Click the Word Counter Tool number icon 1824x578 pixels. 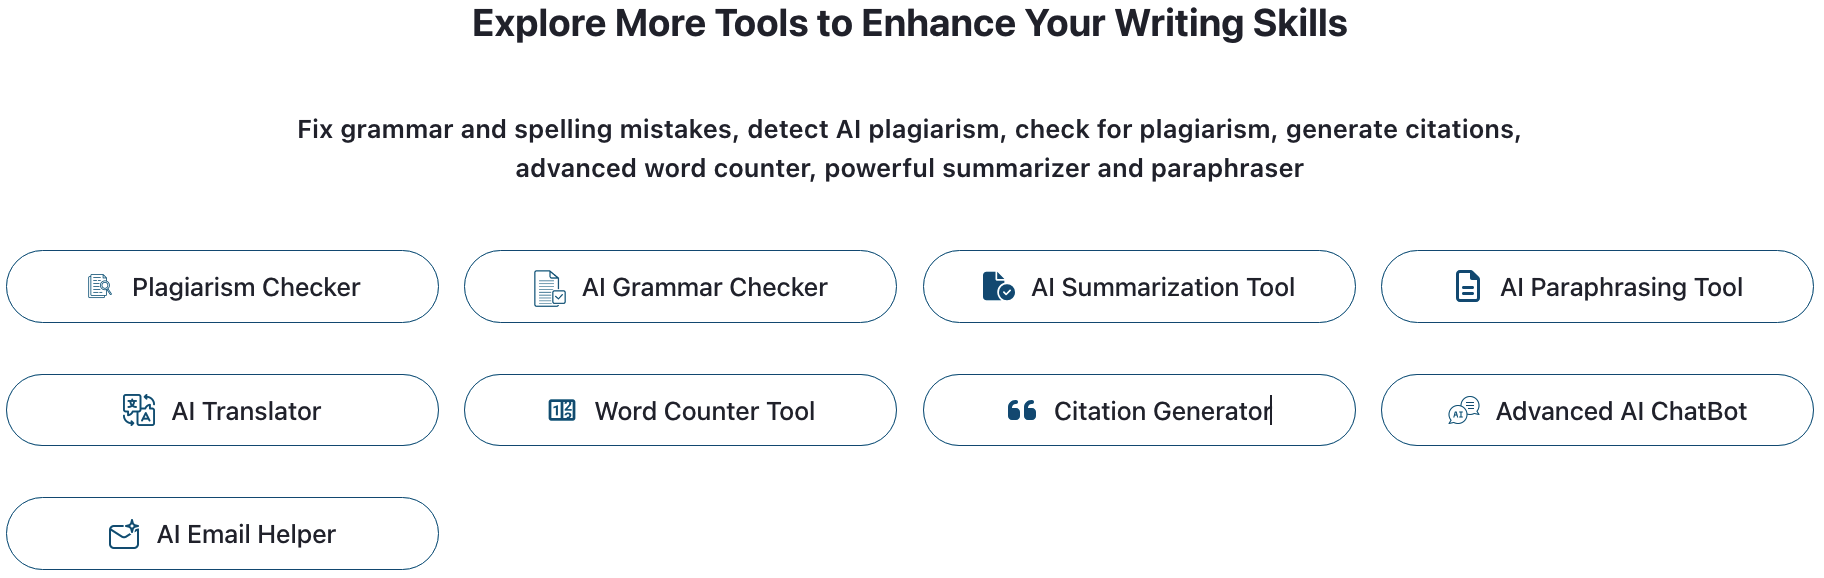(562, 410)
